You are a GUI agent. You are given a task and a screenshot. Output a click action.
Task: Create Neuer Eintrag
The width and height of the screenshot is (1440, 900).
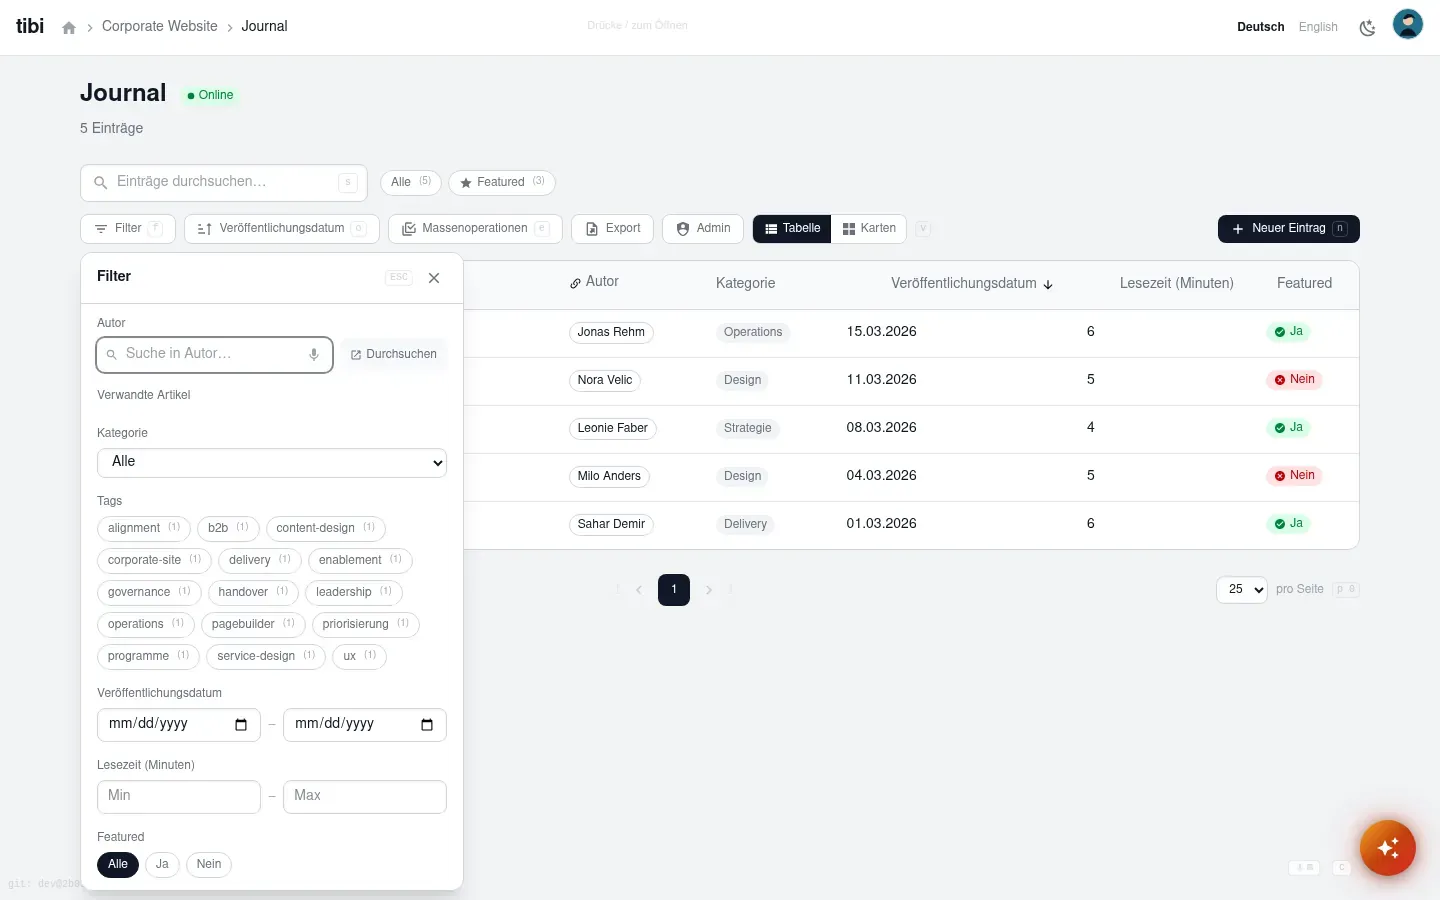(1289, 229)
